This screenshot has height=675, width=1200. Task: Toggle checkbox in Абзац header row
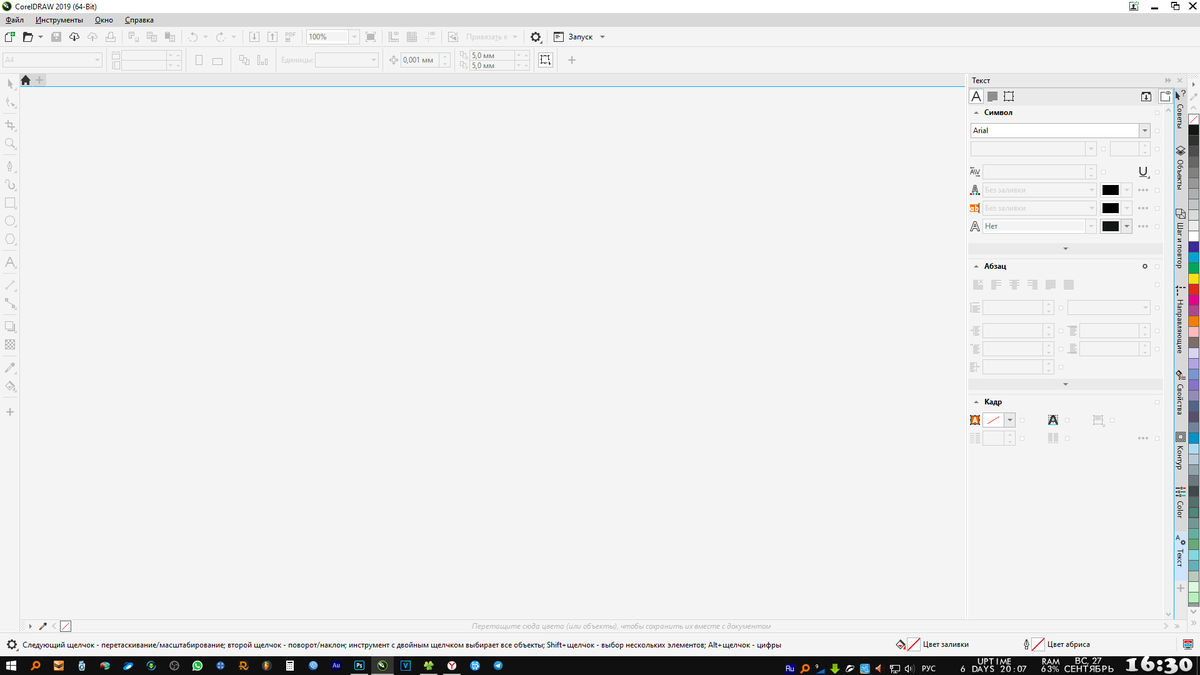(x=1158, y=266)
